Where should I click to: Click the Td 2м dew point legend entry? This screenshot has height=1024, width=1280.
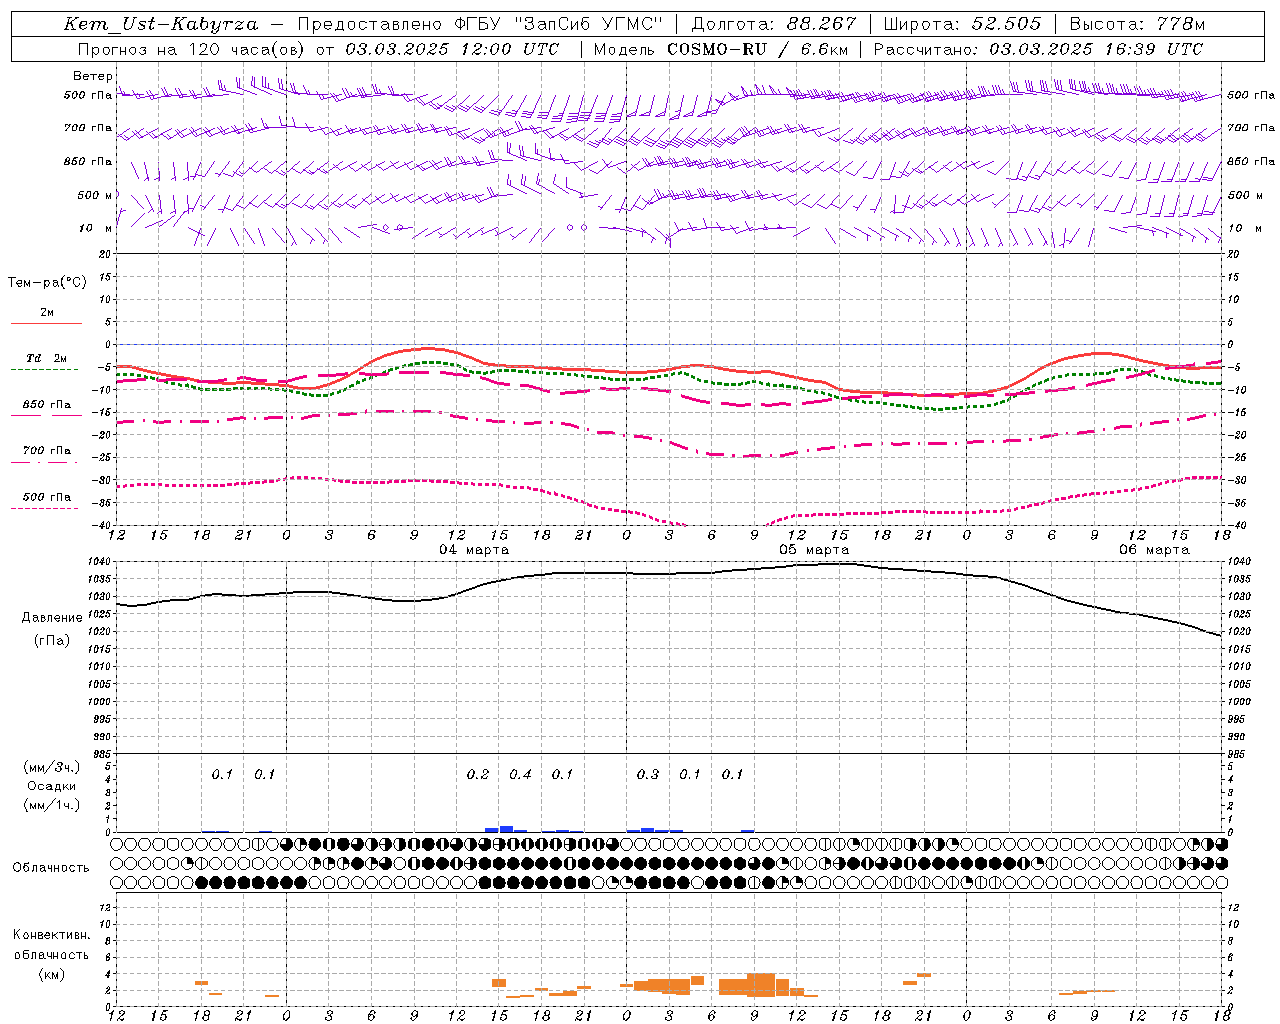point(47,358)
